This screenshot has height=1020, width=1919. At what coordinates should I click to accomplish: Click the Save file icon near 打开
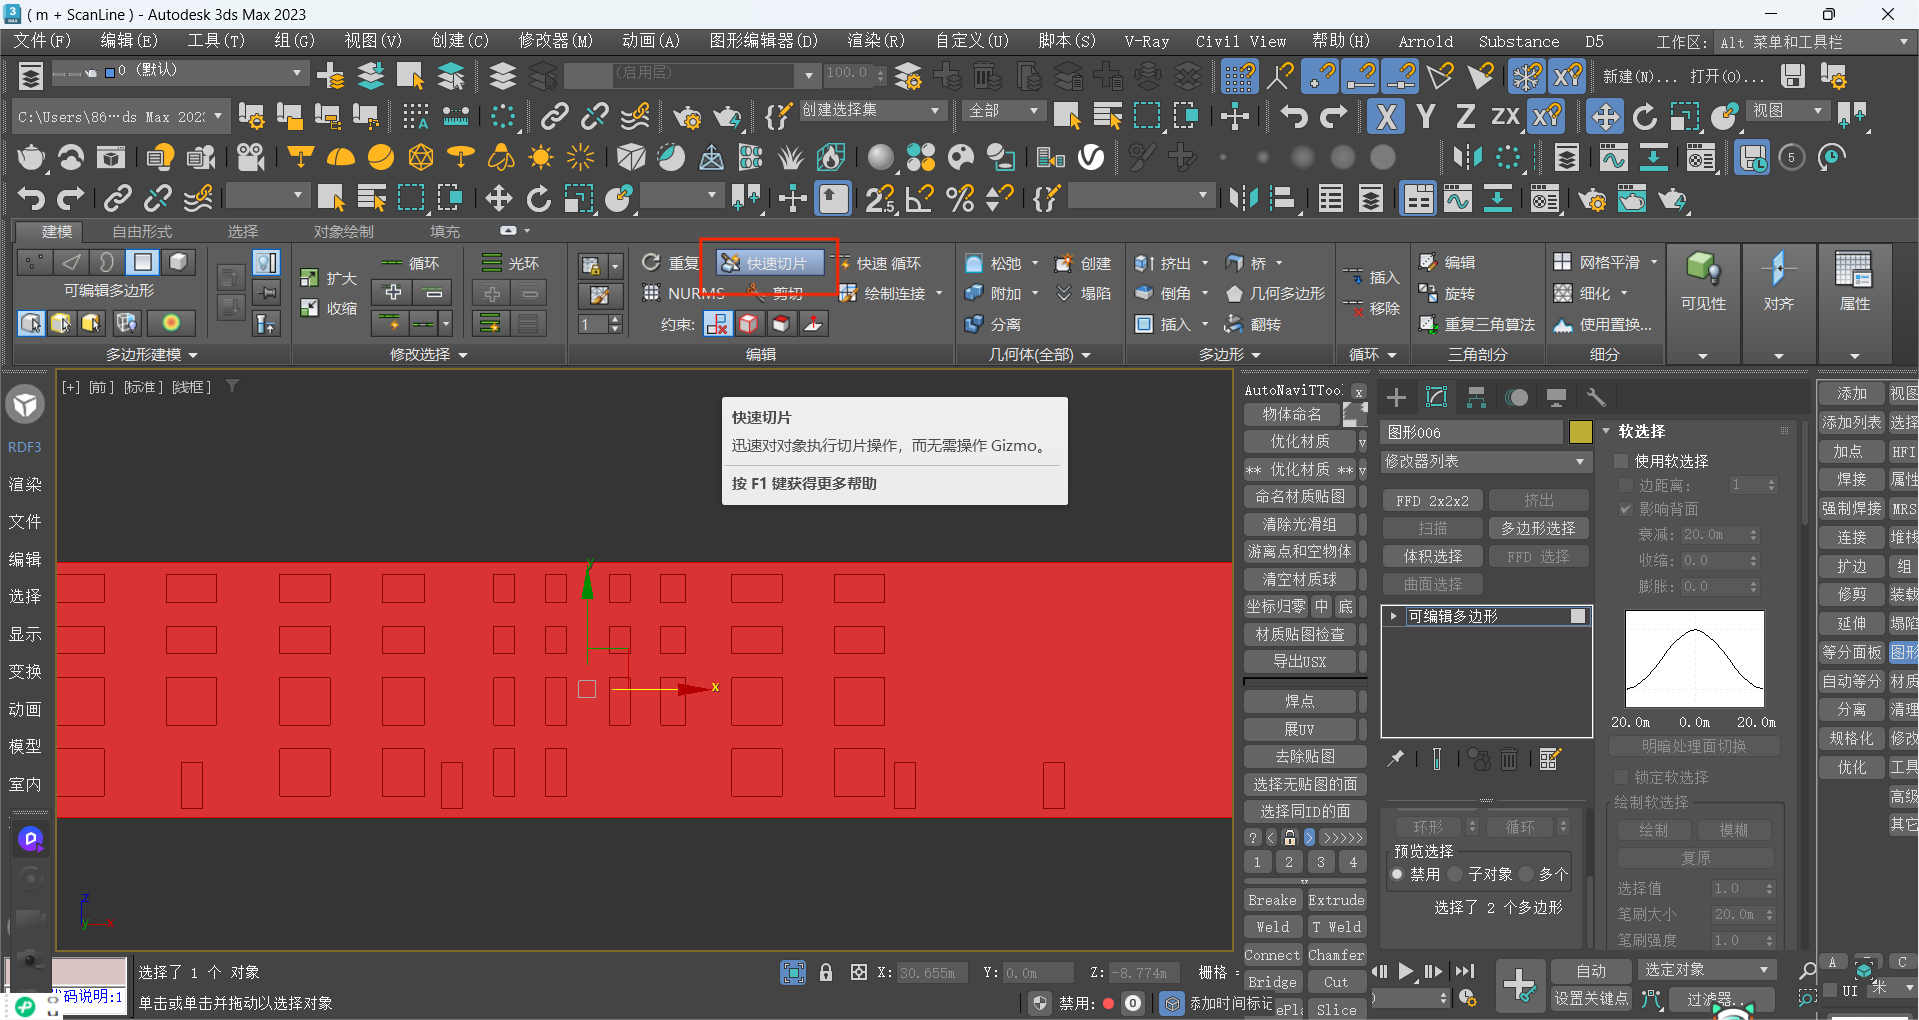[1793, 76]
